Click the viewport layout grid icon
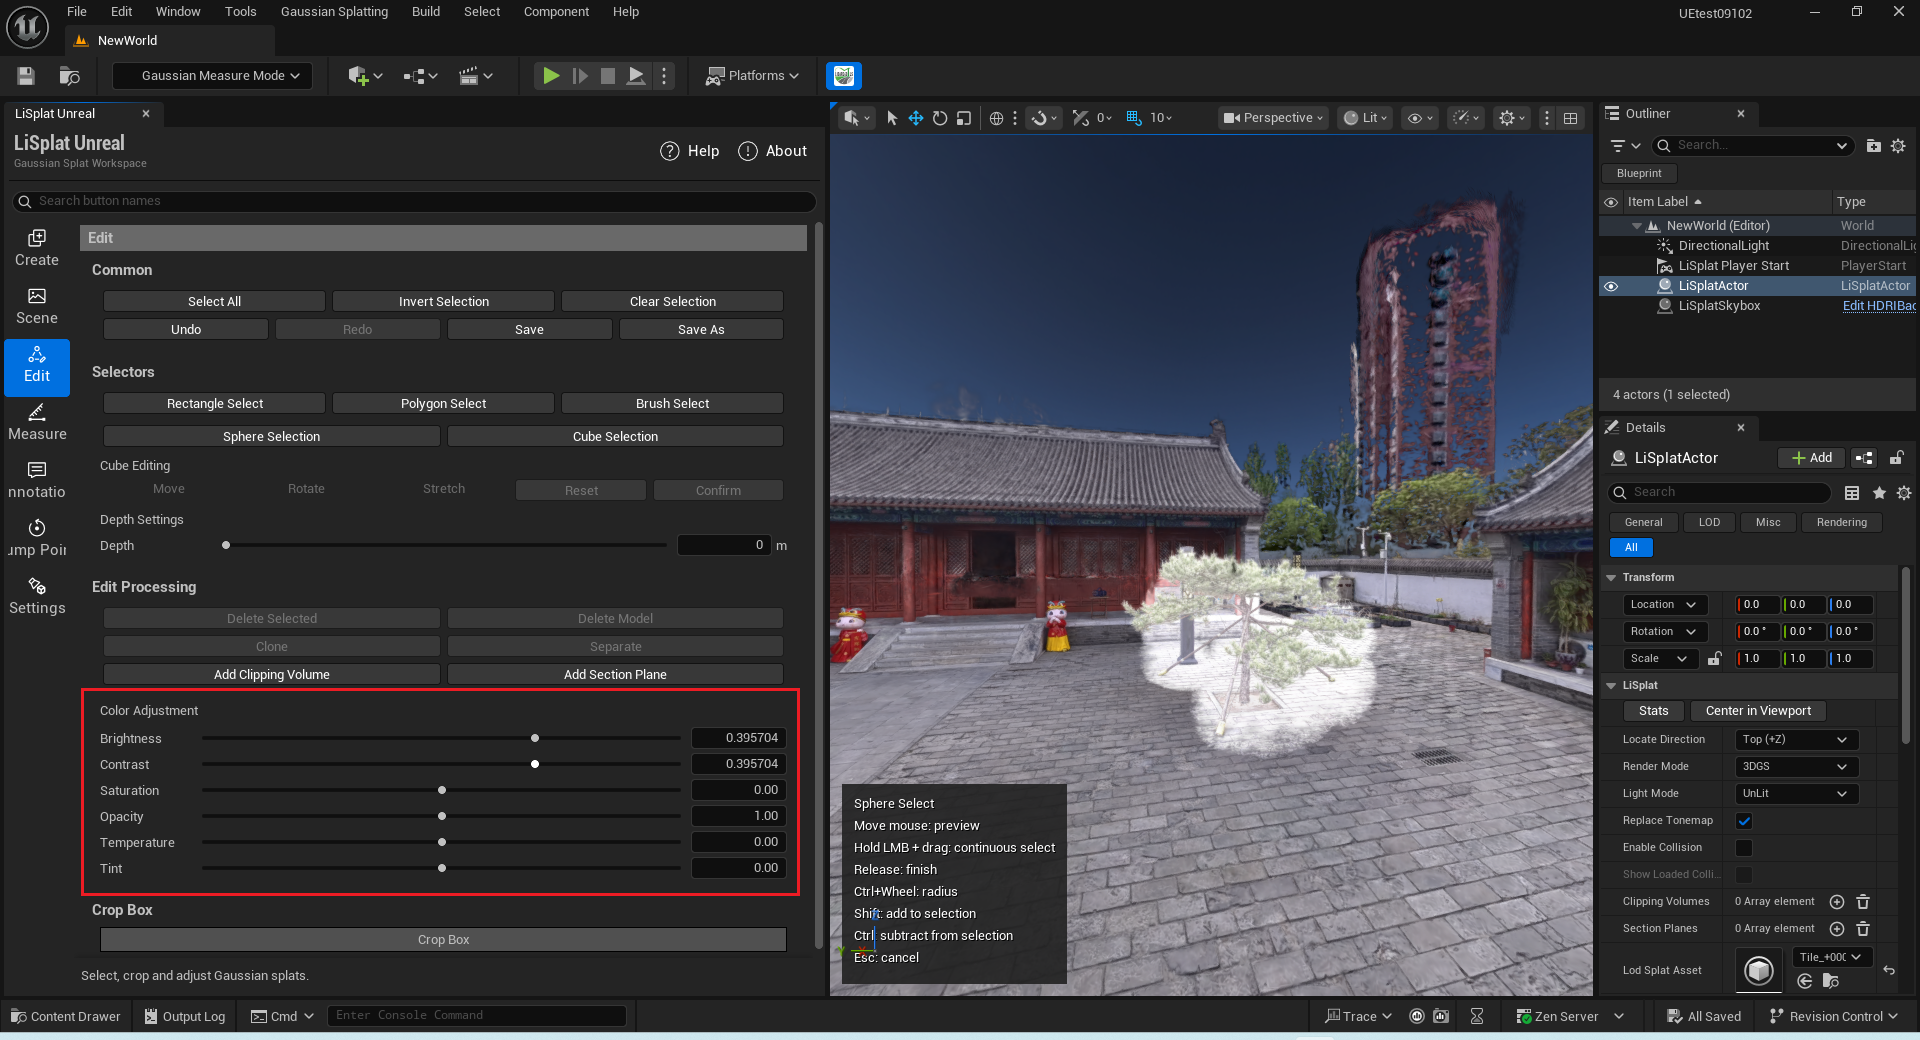 coord(1571,118)
